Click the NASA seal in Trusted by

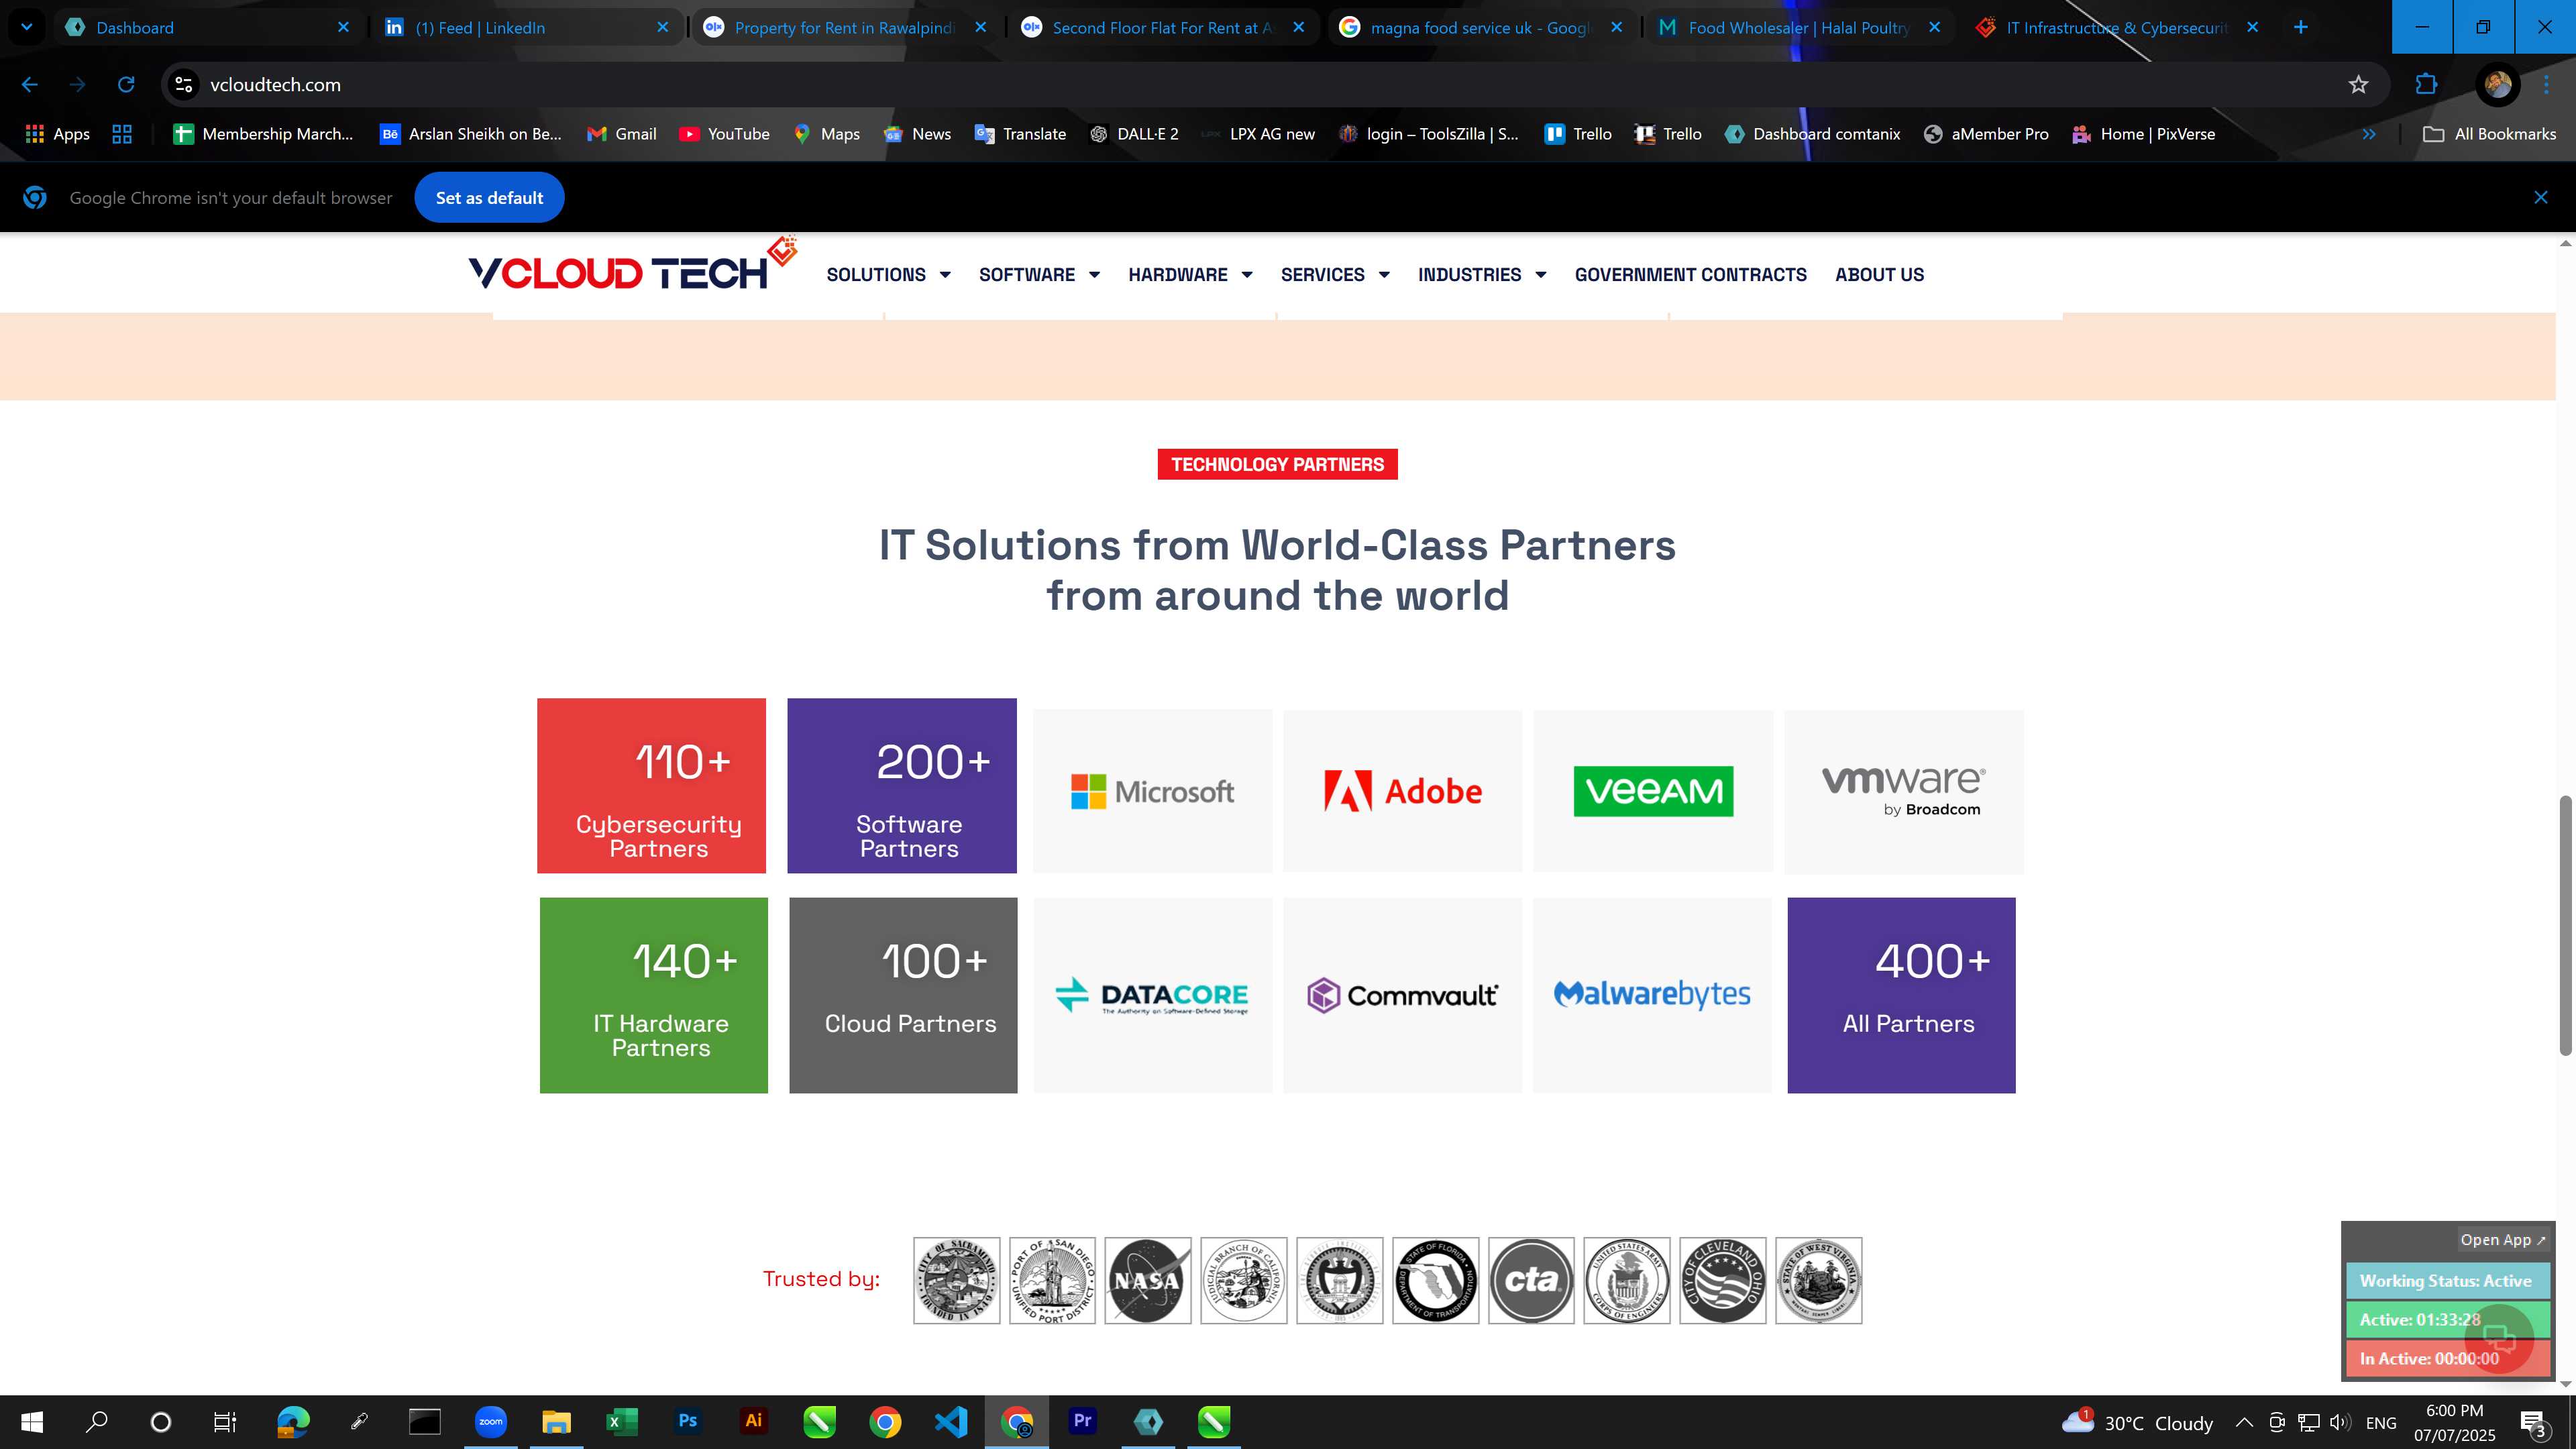tap(1148, 1280)
